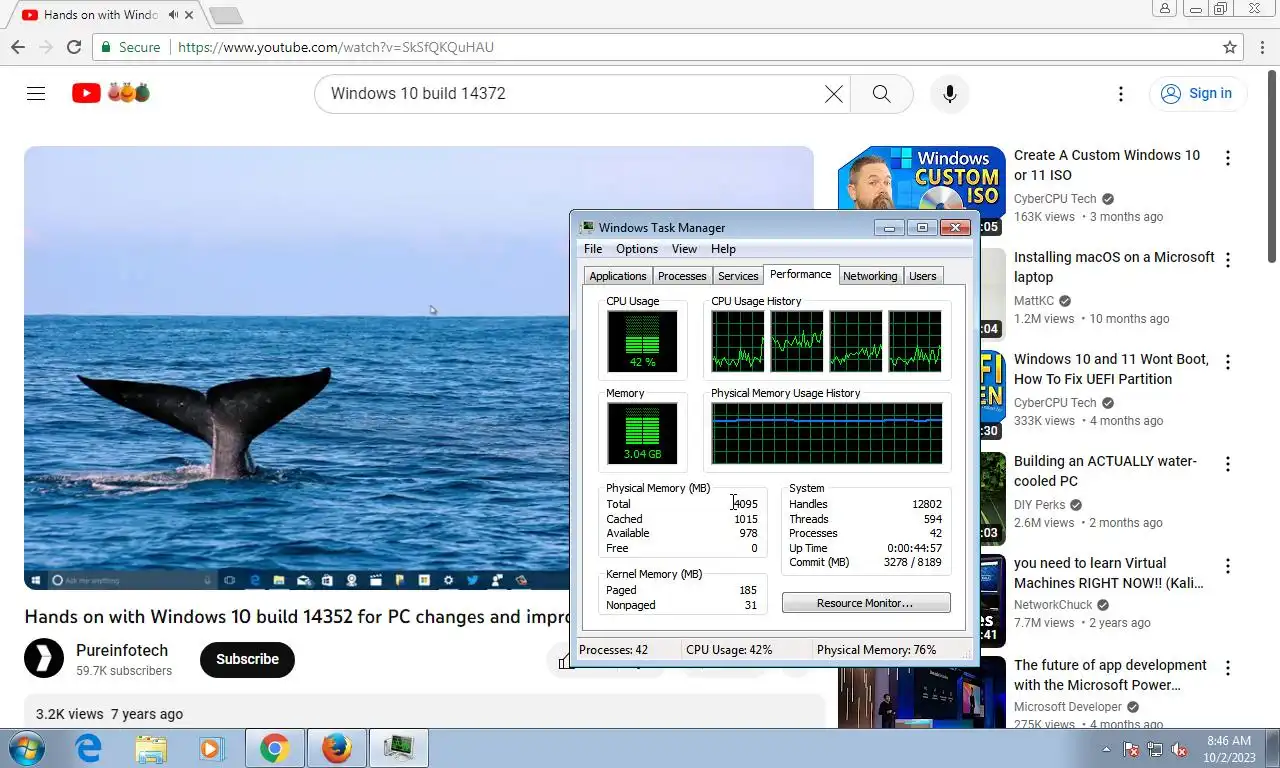Open options for 'Building an ACTUALLY water-cooled PC'

coord(1228,464)
